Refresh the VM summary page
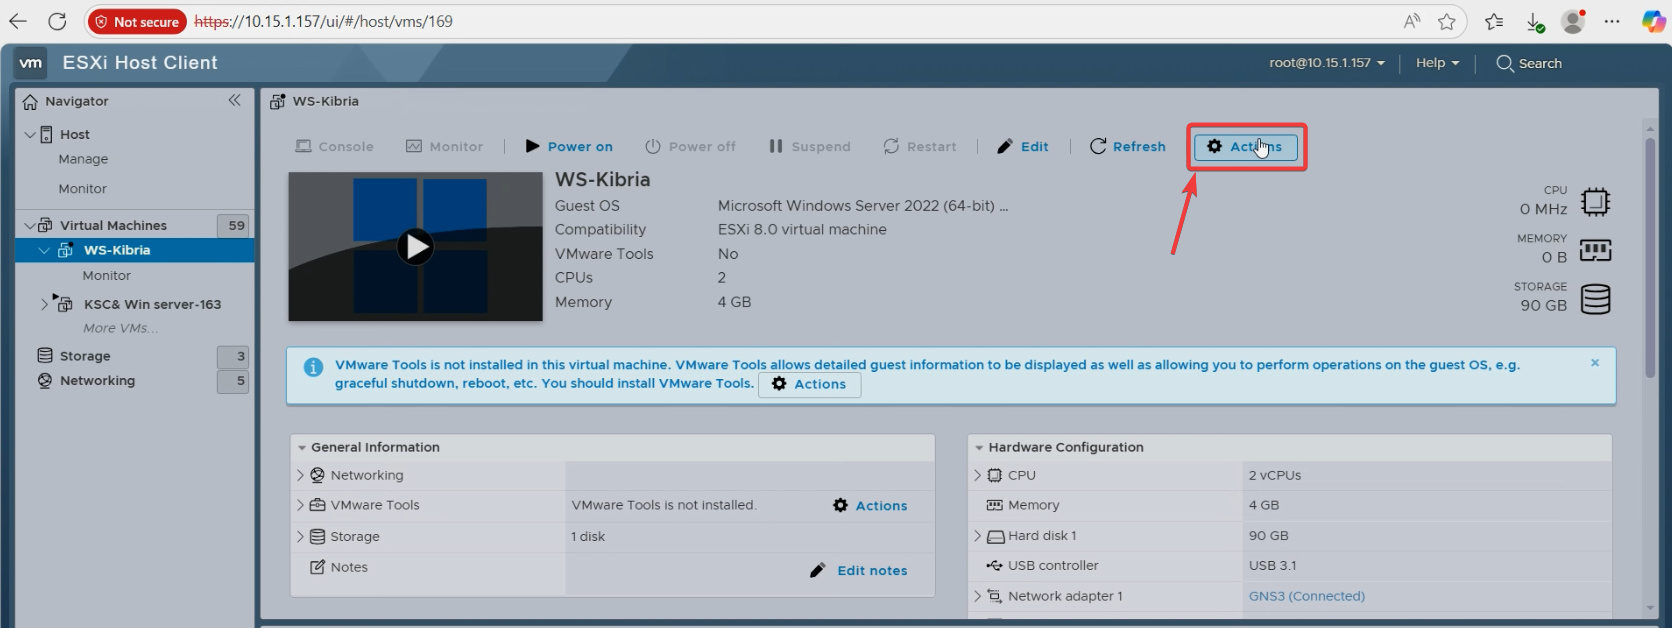 click(x=1127, y=146)
